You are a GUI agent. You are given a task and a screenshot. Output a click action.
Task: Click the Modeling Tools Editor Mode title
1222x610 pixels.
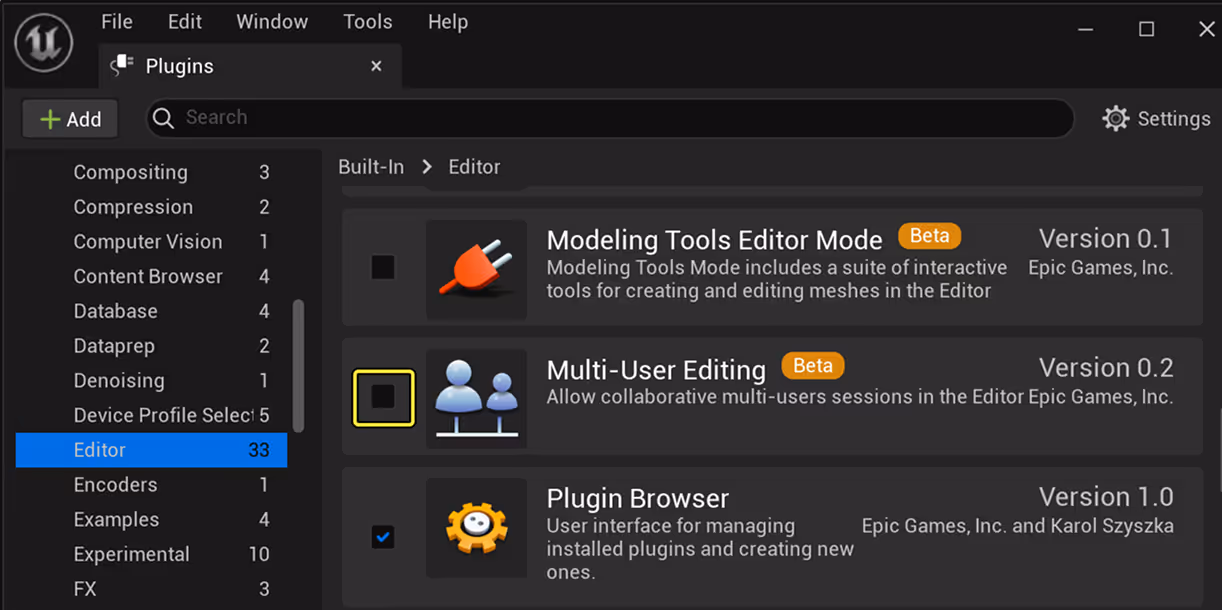(714, 240)
